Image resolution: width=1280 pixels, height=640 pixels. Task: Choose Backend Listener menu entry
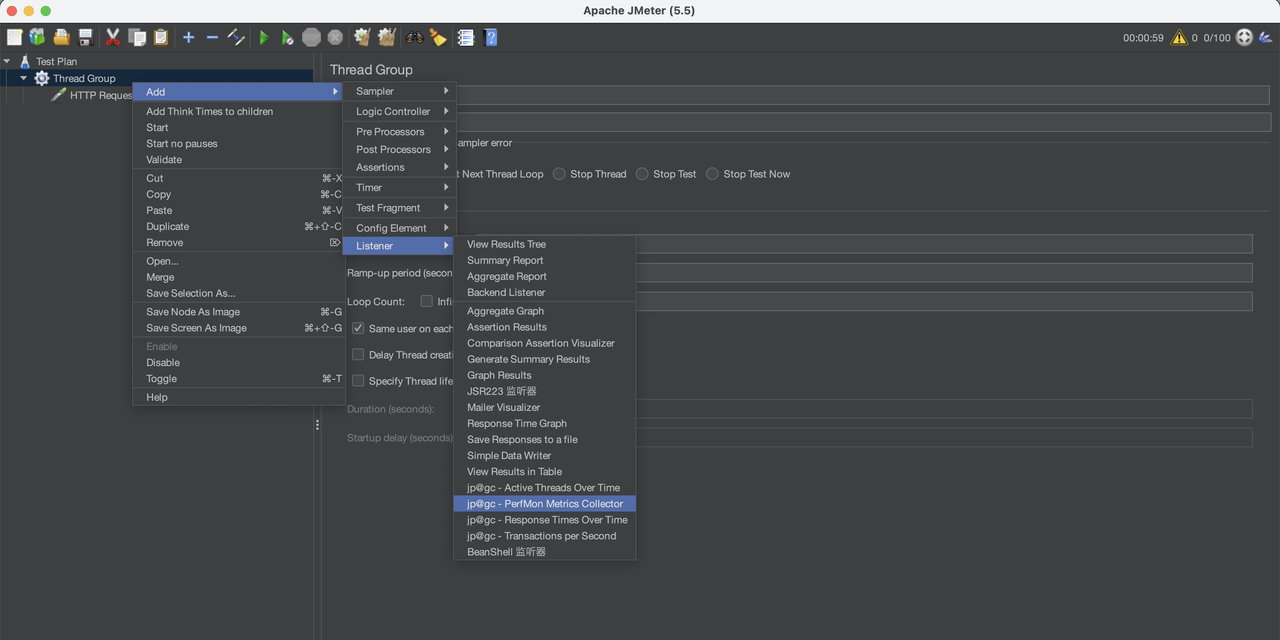(544, 292)
